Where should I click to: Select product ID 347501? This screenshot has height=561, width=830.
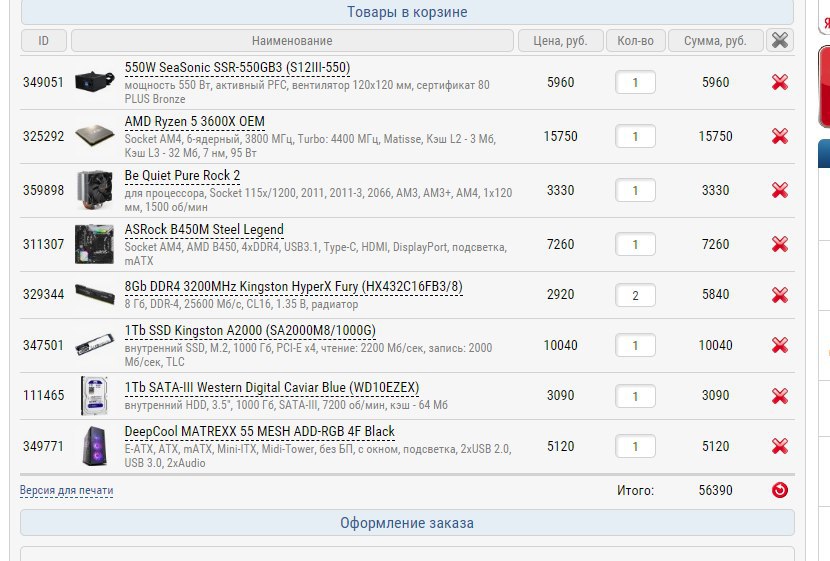tap(43, 345)
